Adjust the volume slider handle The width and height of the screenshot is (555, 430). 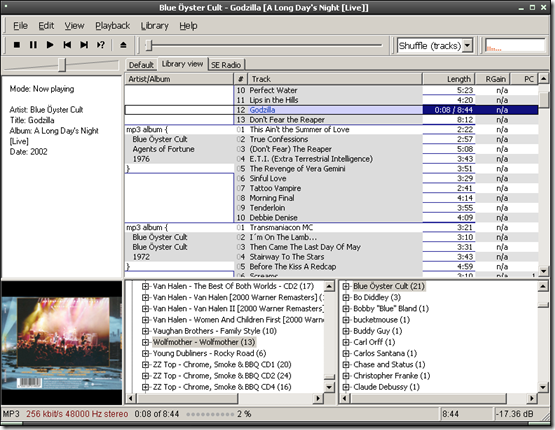[62, 65]
